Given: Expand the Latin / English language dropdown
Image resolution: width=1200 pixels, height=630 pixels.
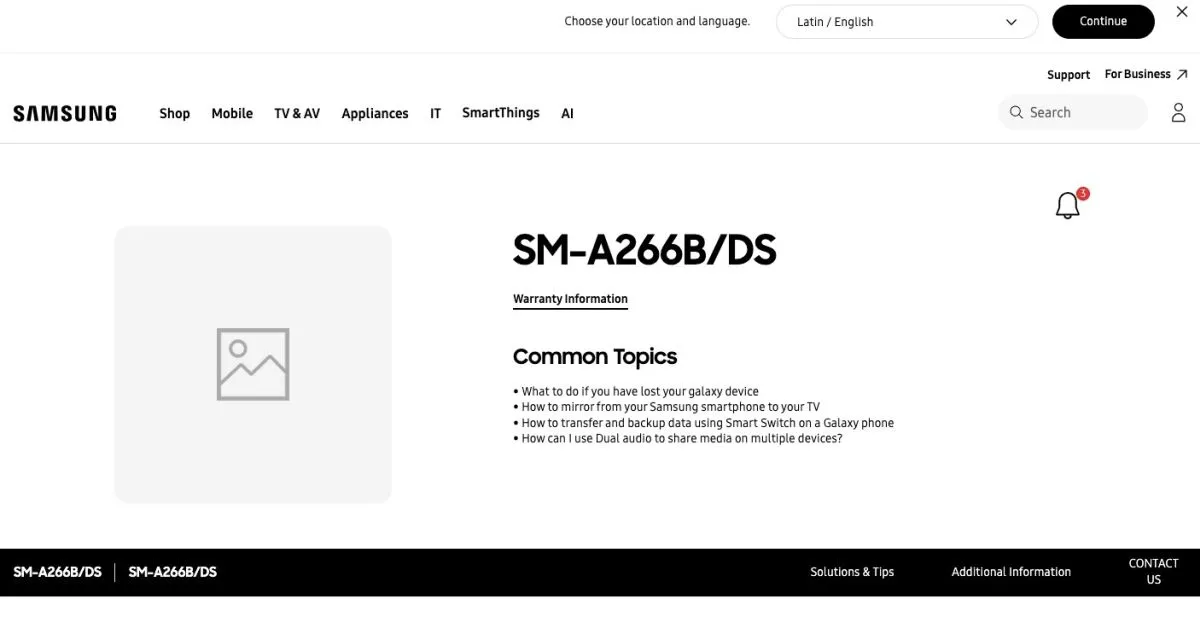Looking at the screenshot, I should 906,22.
